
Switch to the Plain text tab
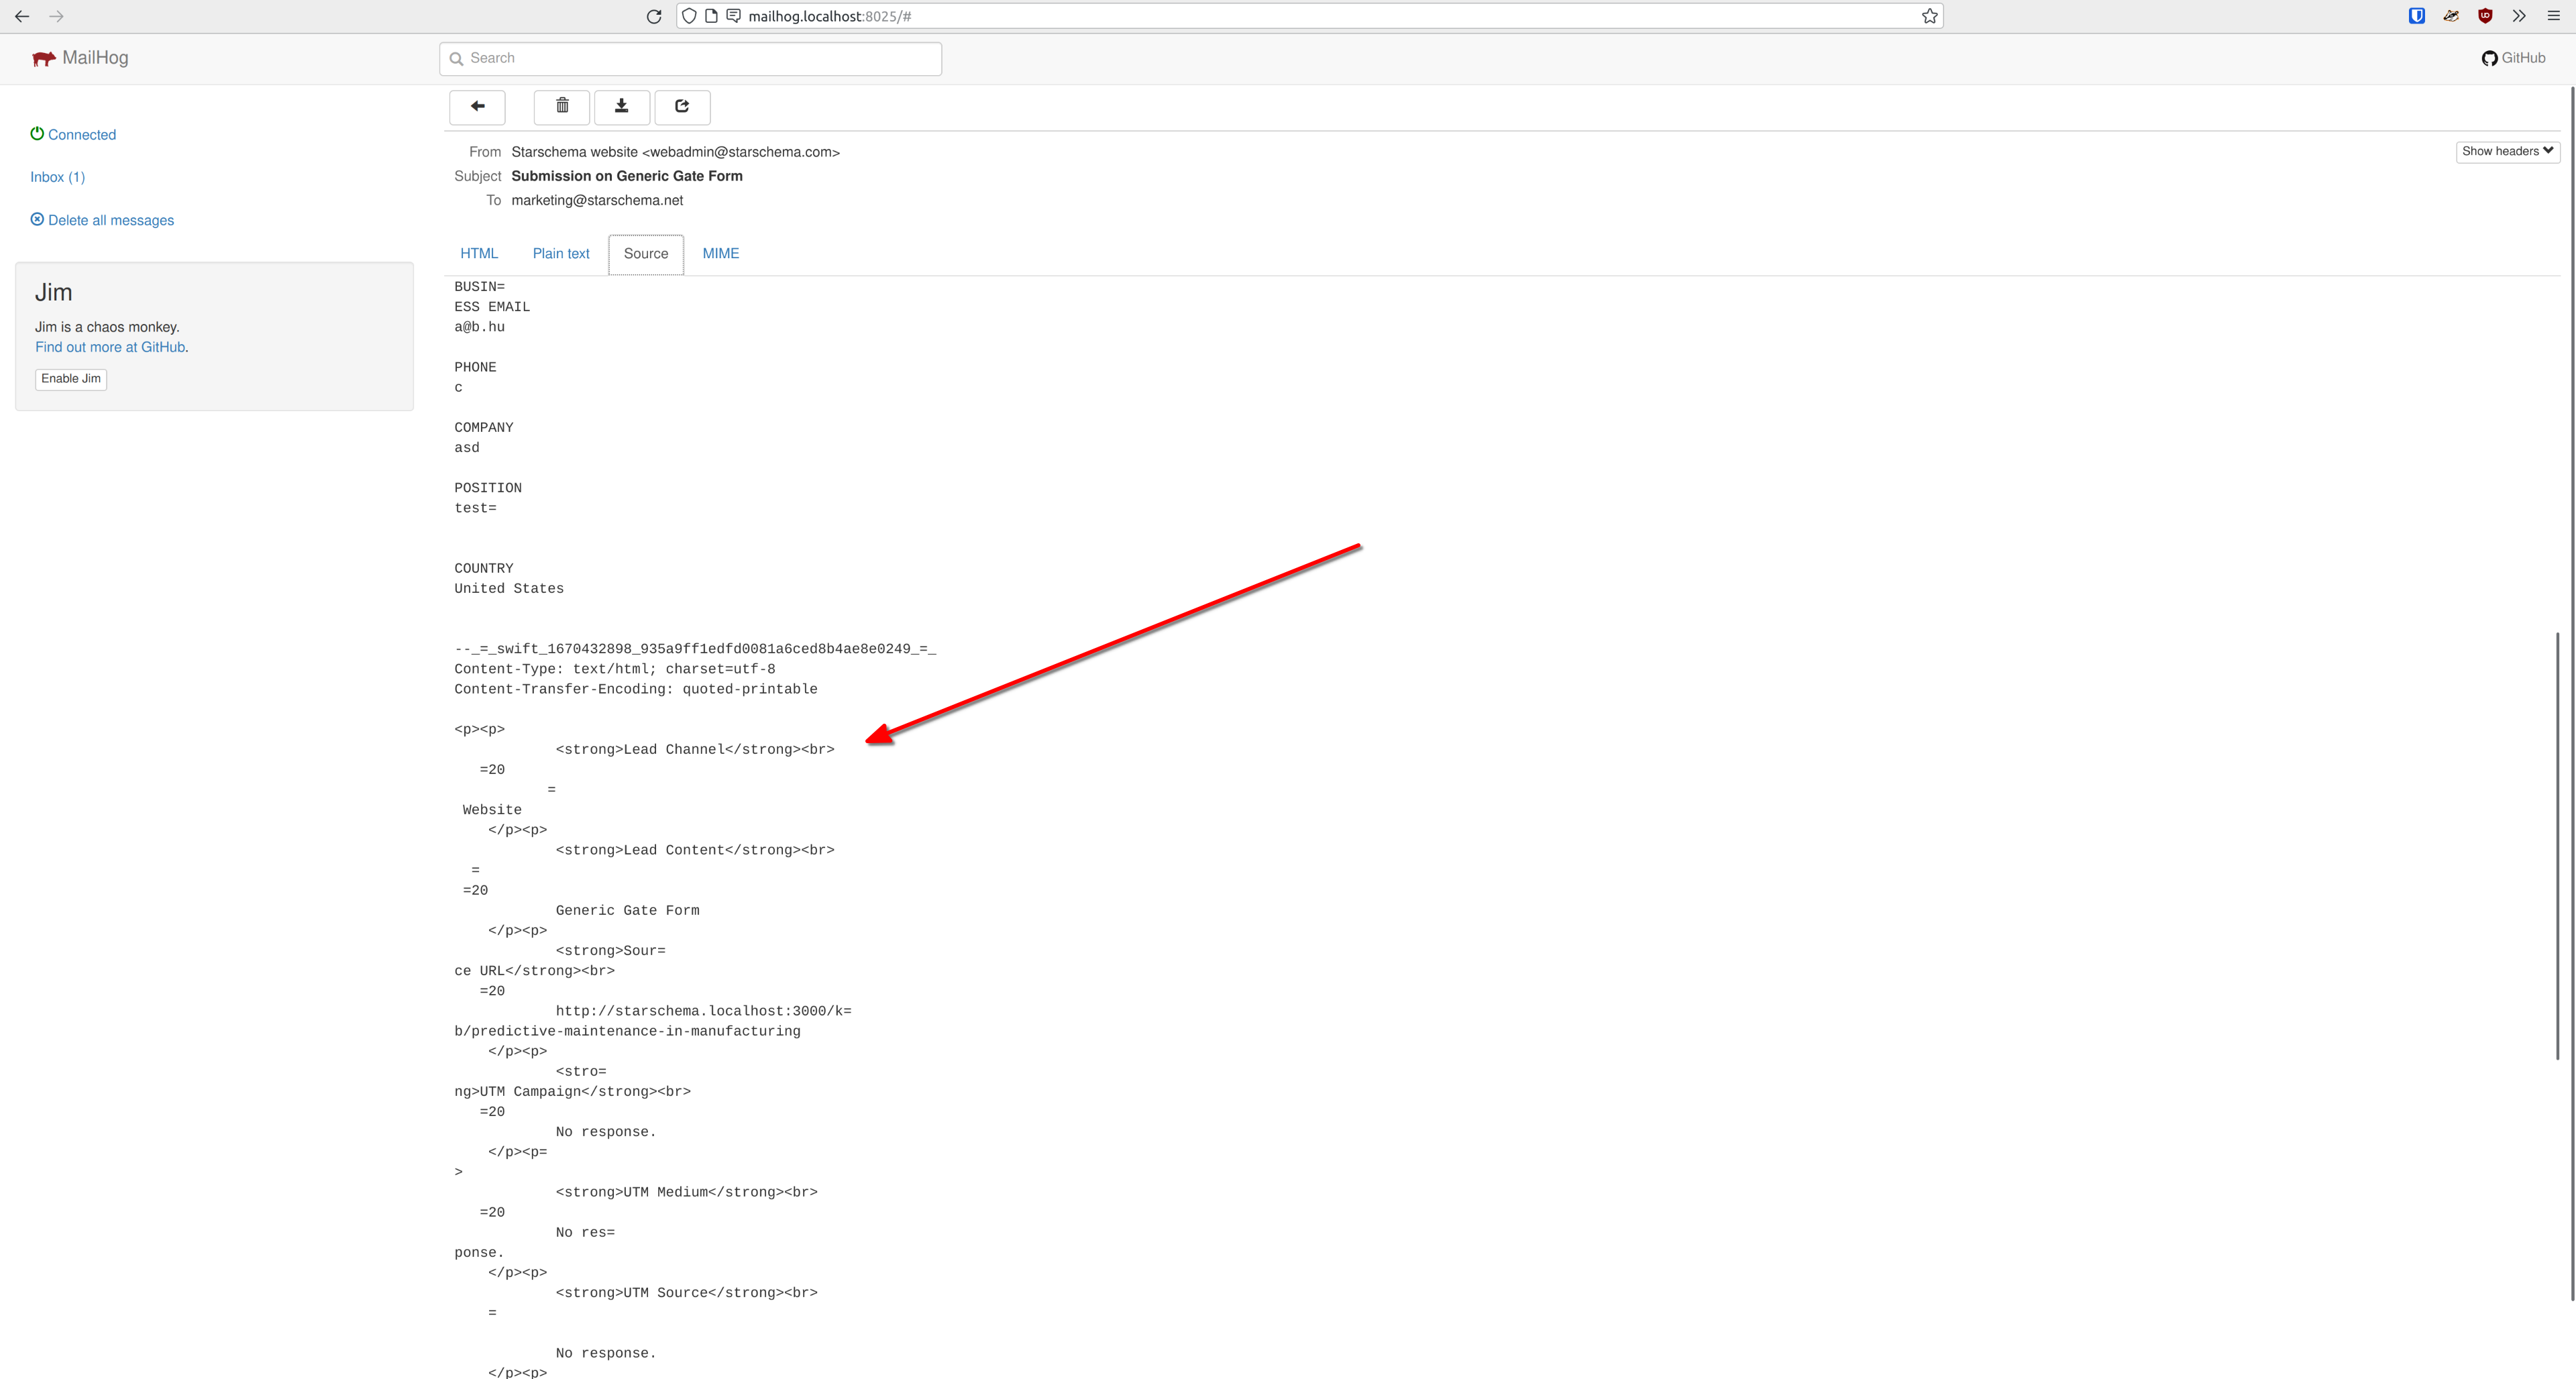pos(561,254)
